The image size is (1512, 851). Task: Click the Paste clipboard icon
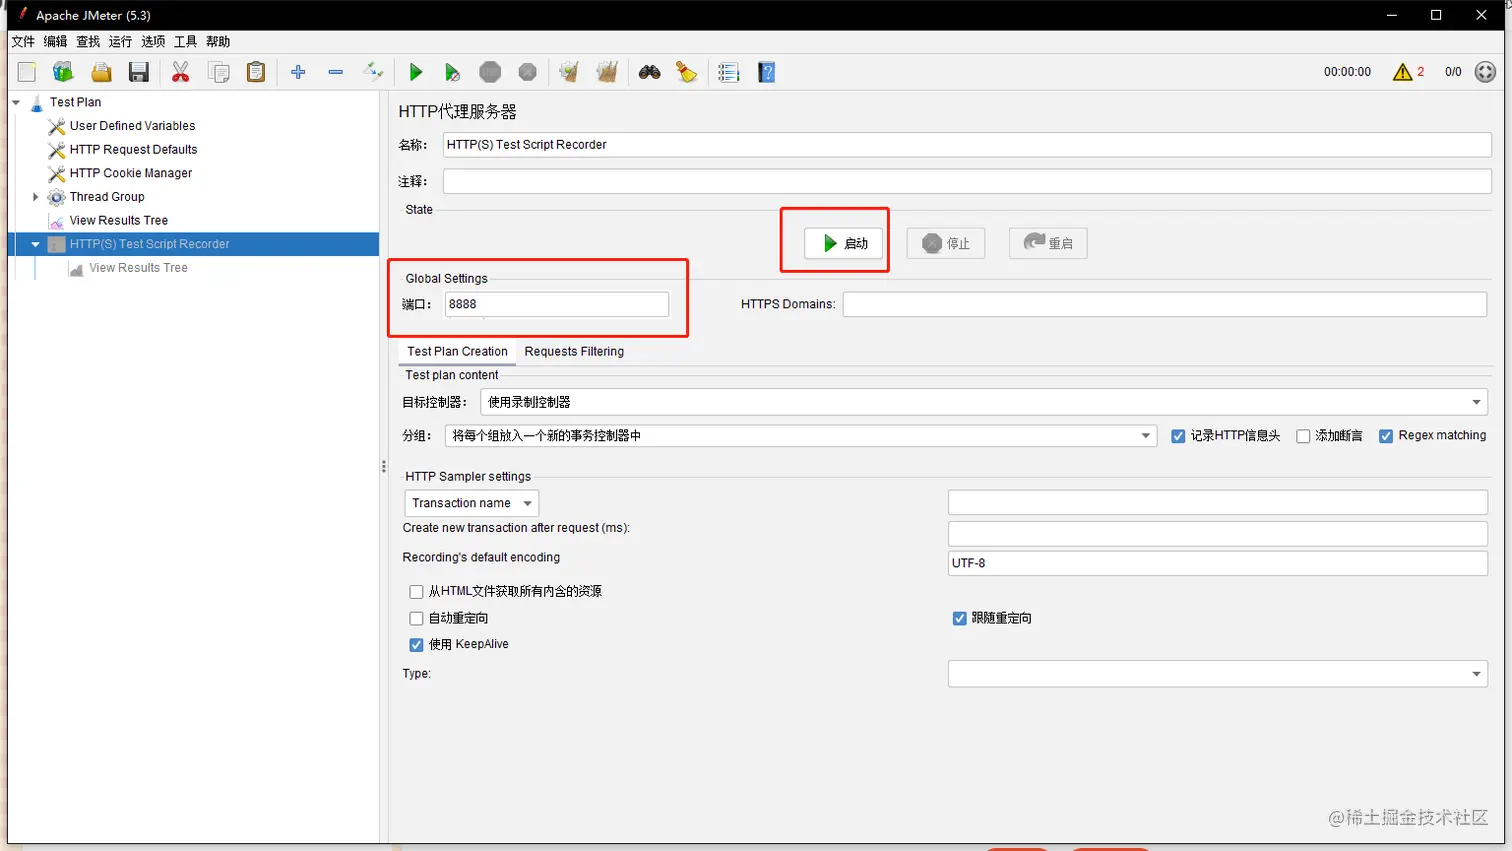[x=256, y=72]
